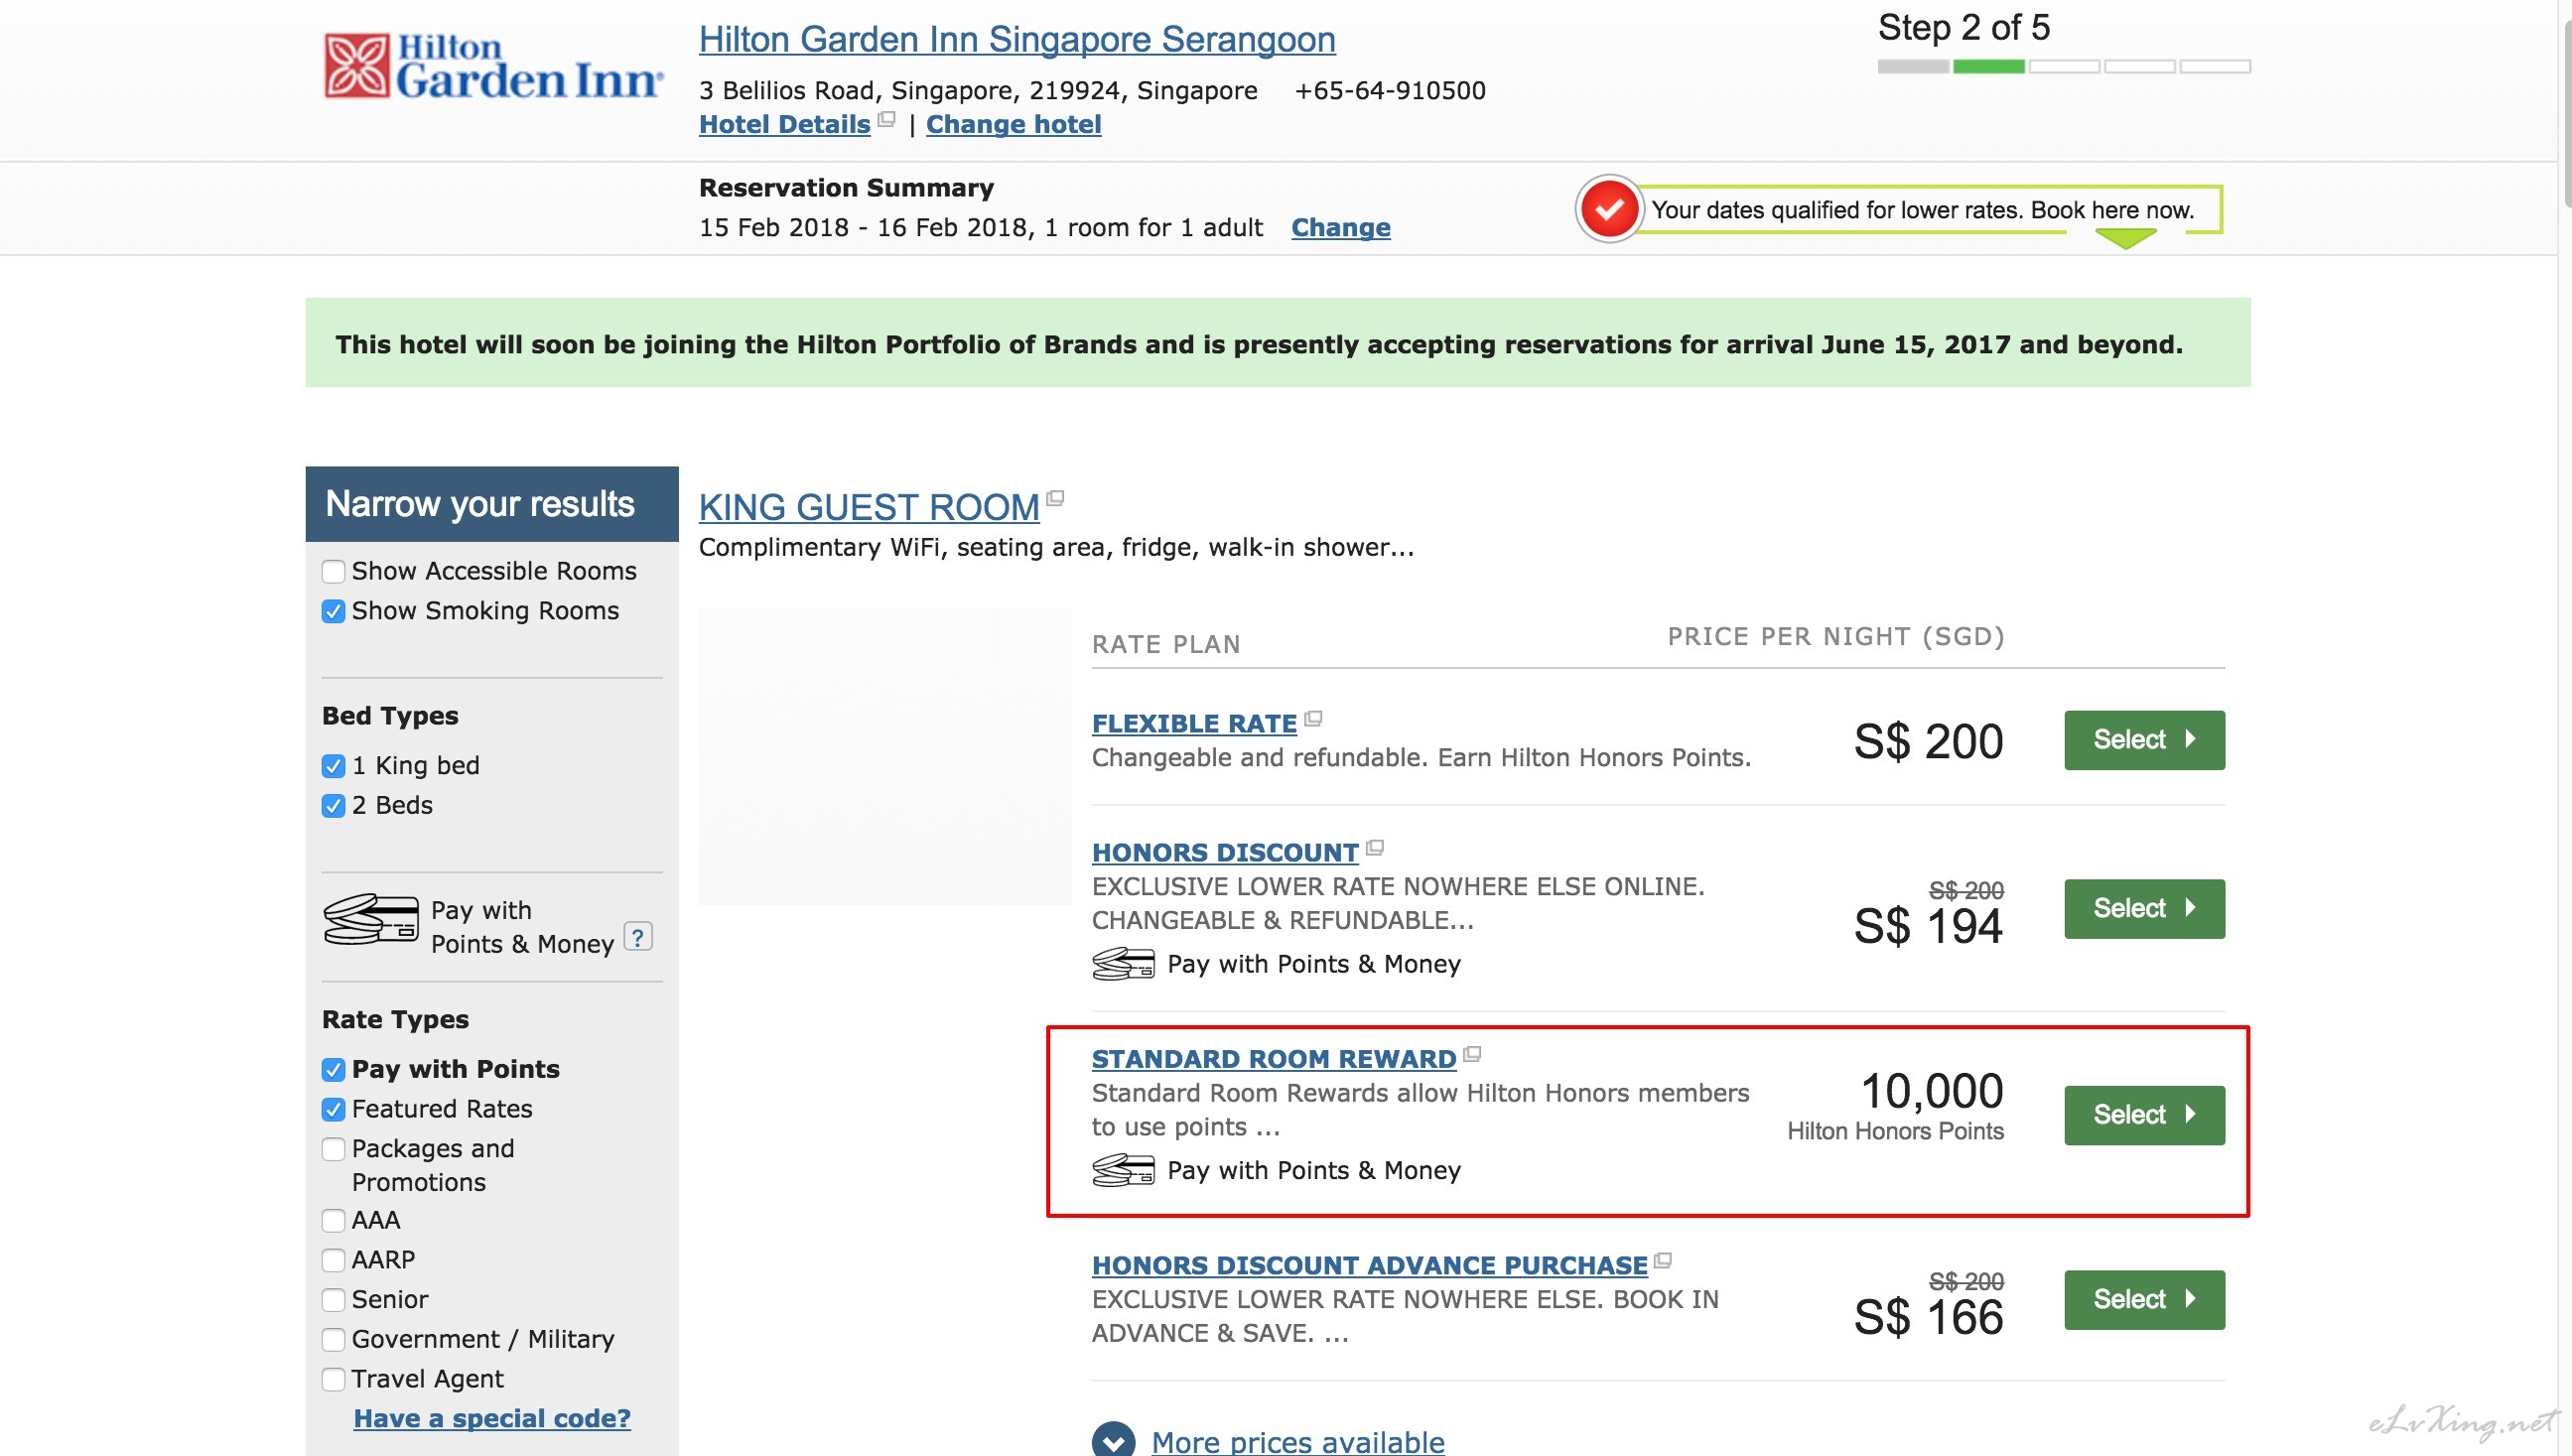Open the KING GUEST ROOM link
The image size is (2572, 1456).
click(869, 507)
